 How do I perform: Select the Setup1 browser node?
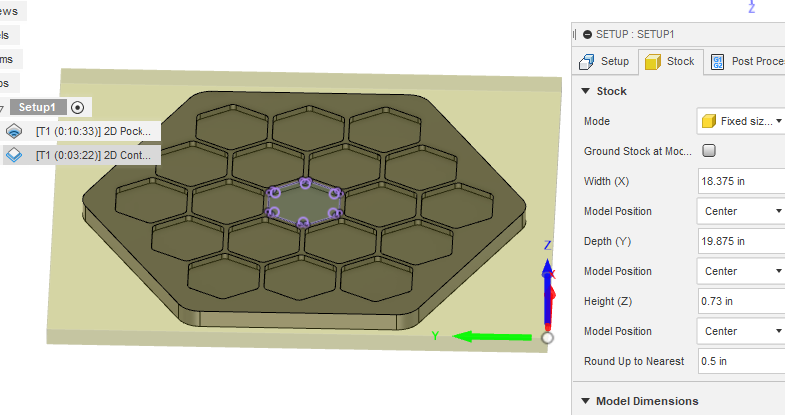(38, 107)
